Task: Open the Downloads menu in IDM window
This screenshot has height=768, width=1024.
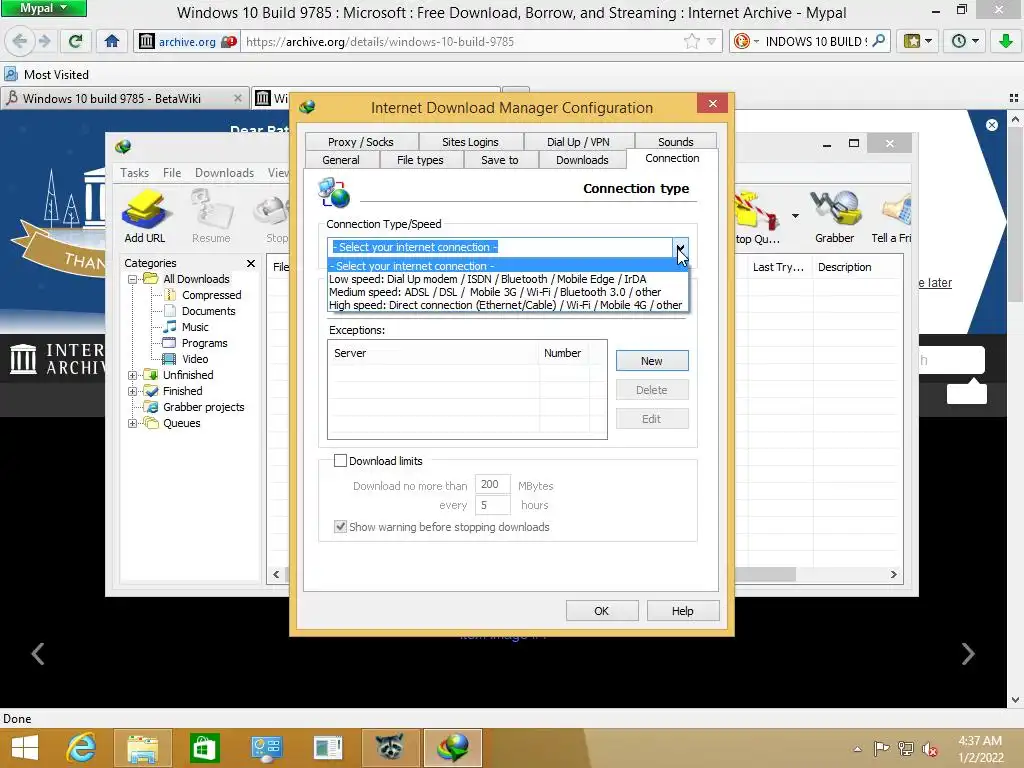Action: tap(224, 173)
